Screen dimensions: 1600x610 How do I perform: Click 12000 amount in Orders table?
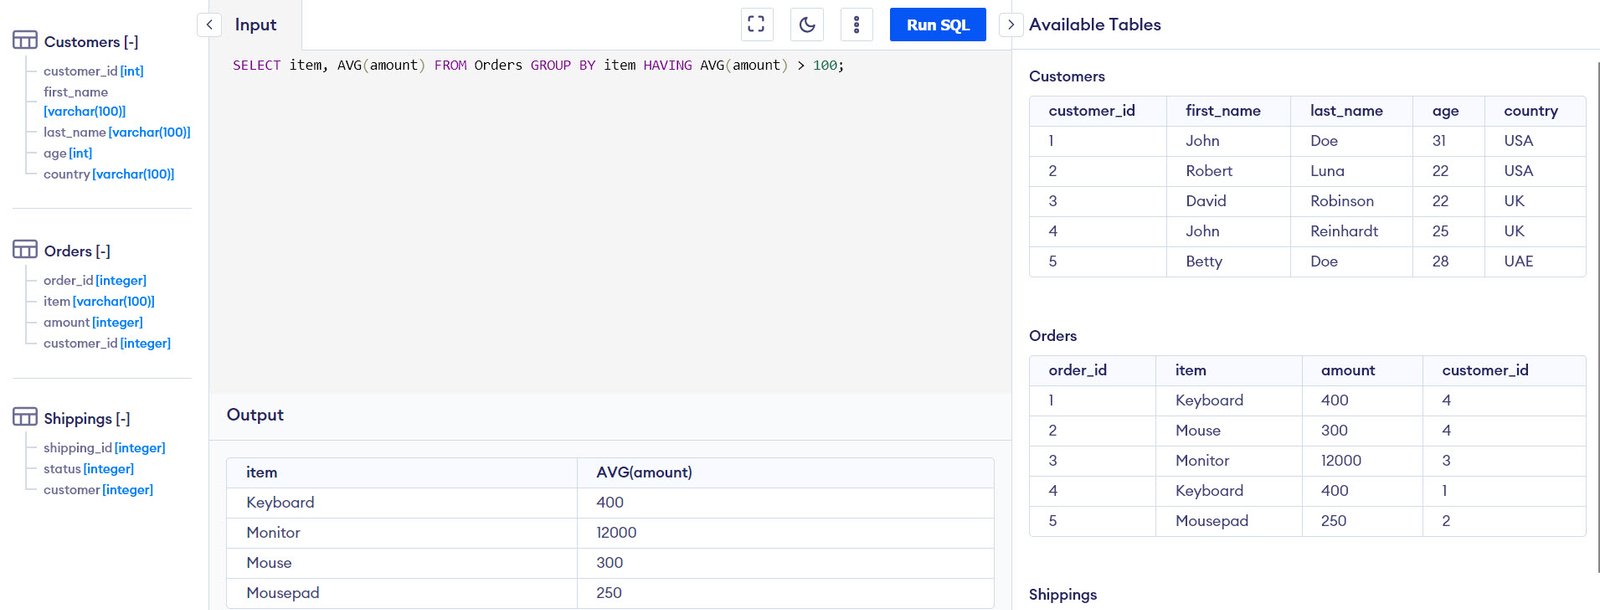tap(1341, 461)
